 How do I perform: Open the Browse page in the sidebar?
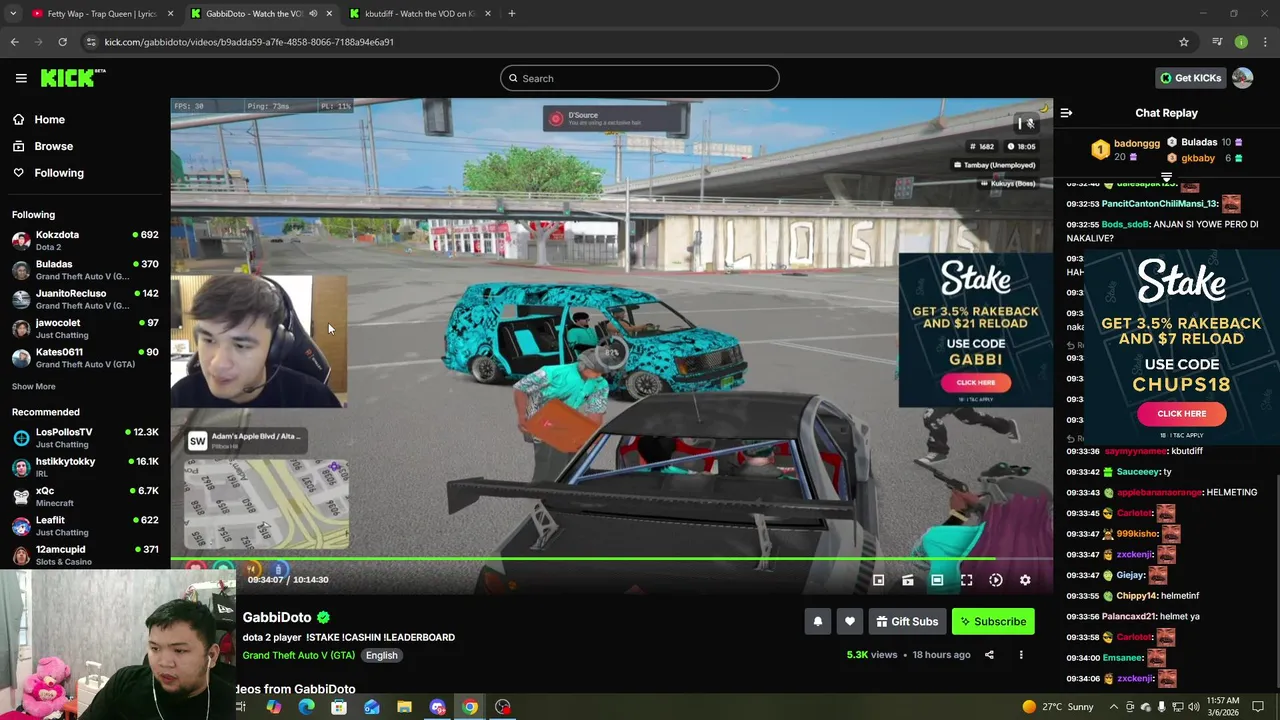pyautogui.click(x=53, y=146)
